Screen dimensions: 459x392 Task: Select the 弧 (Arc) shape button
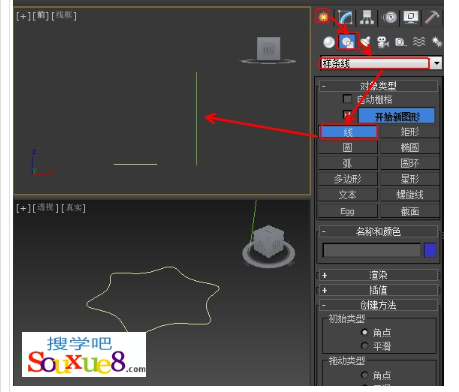(348, 163)
